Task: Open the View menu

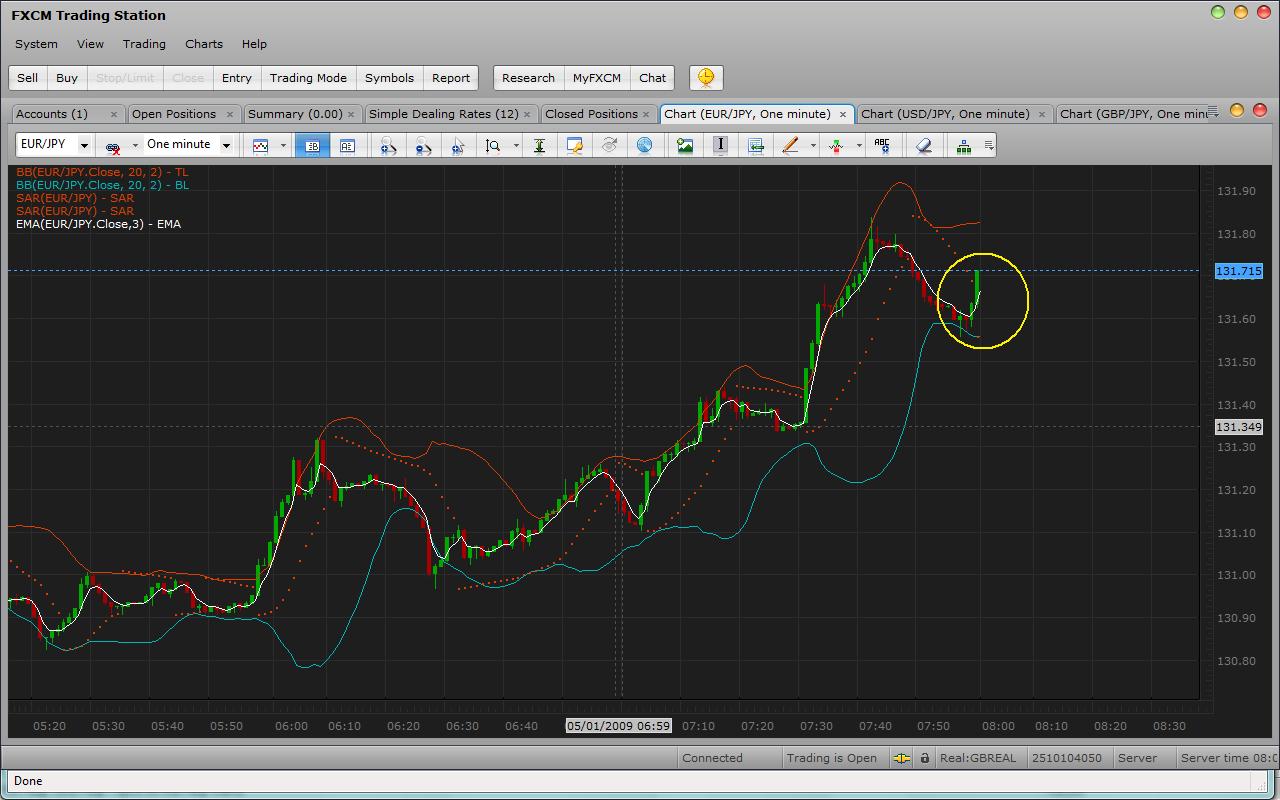Action: click(90, 44)
